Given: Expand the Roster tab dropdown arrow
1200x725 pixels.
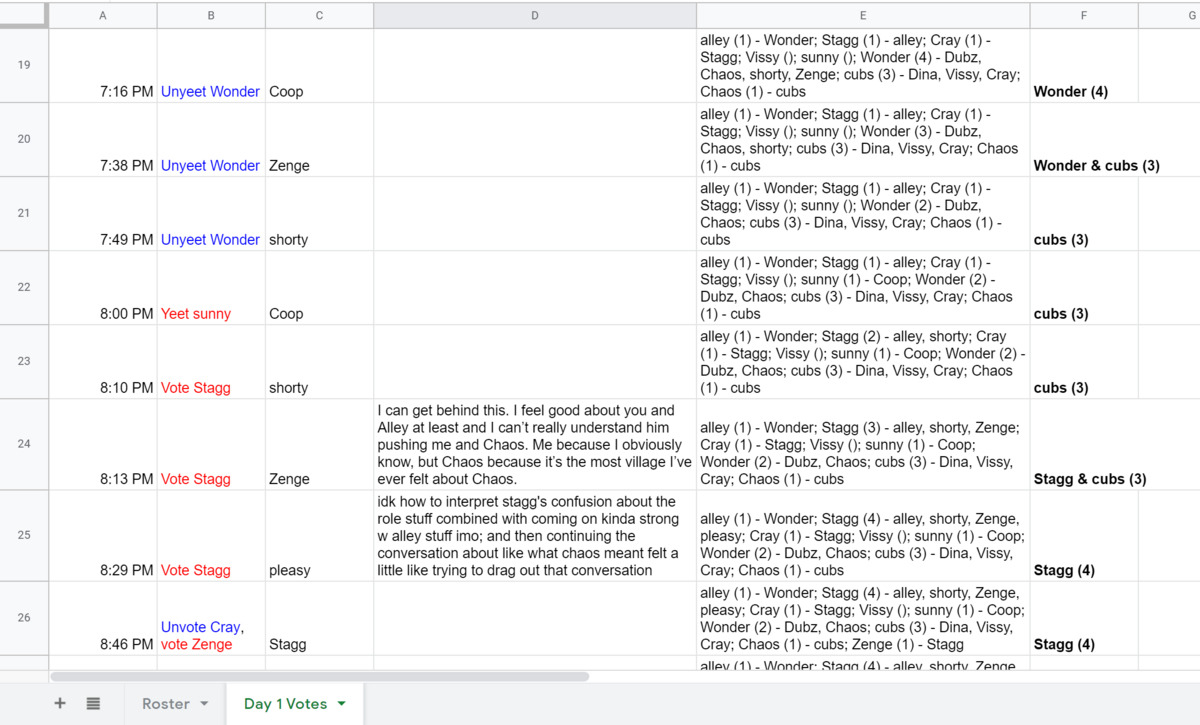Looking at the screenshot, I should pyautogui.click(x=204, y=704).
